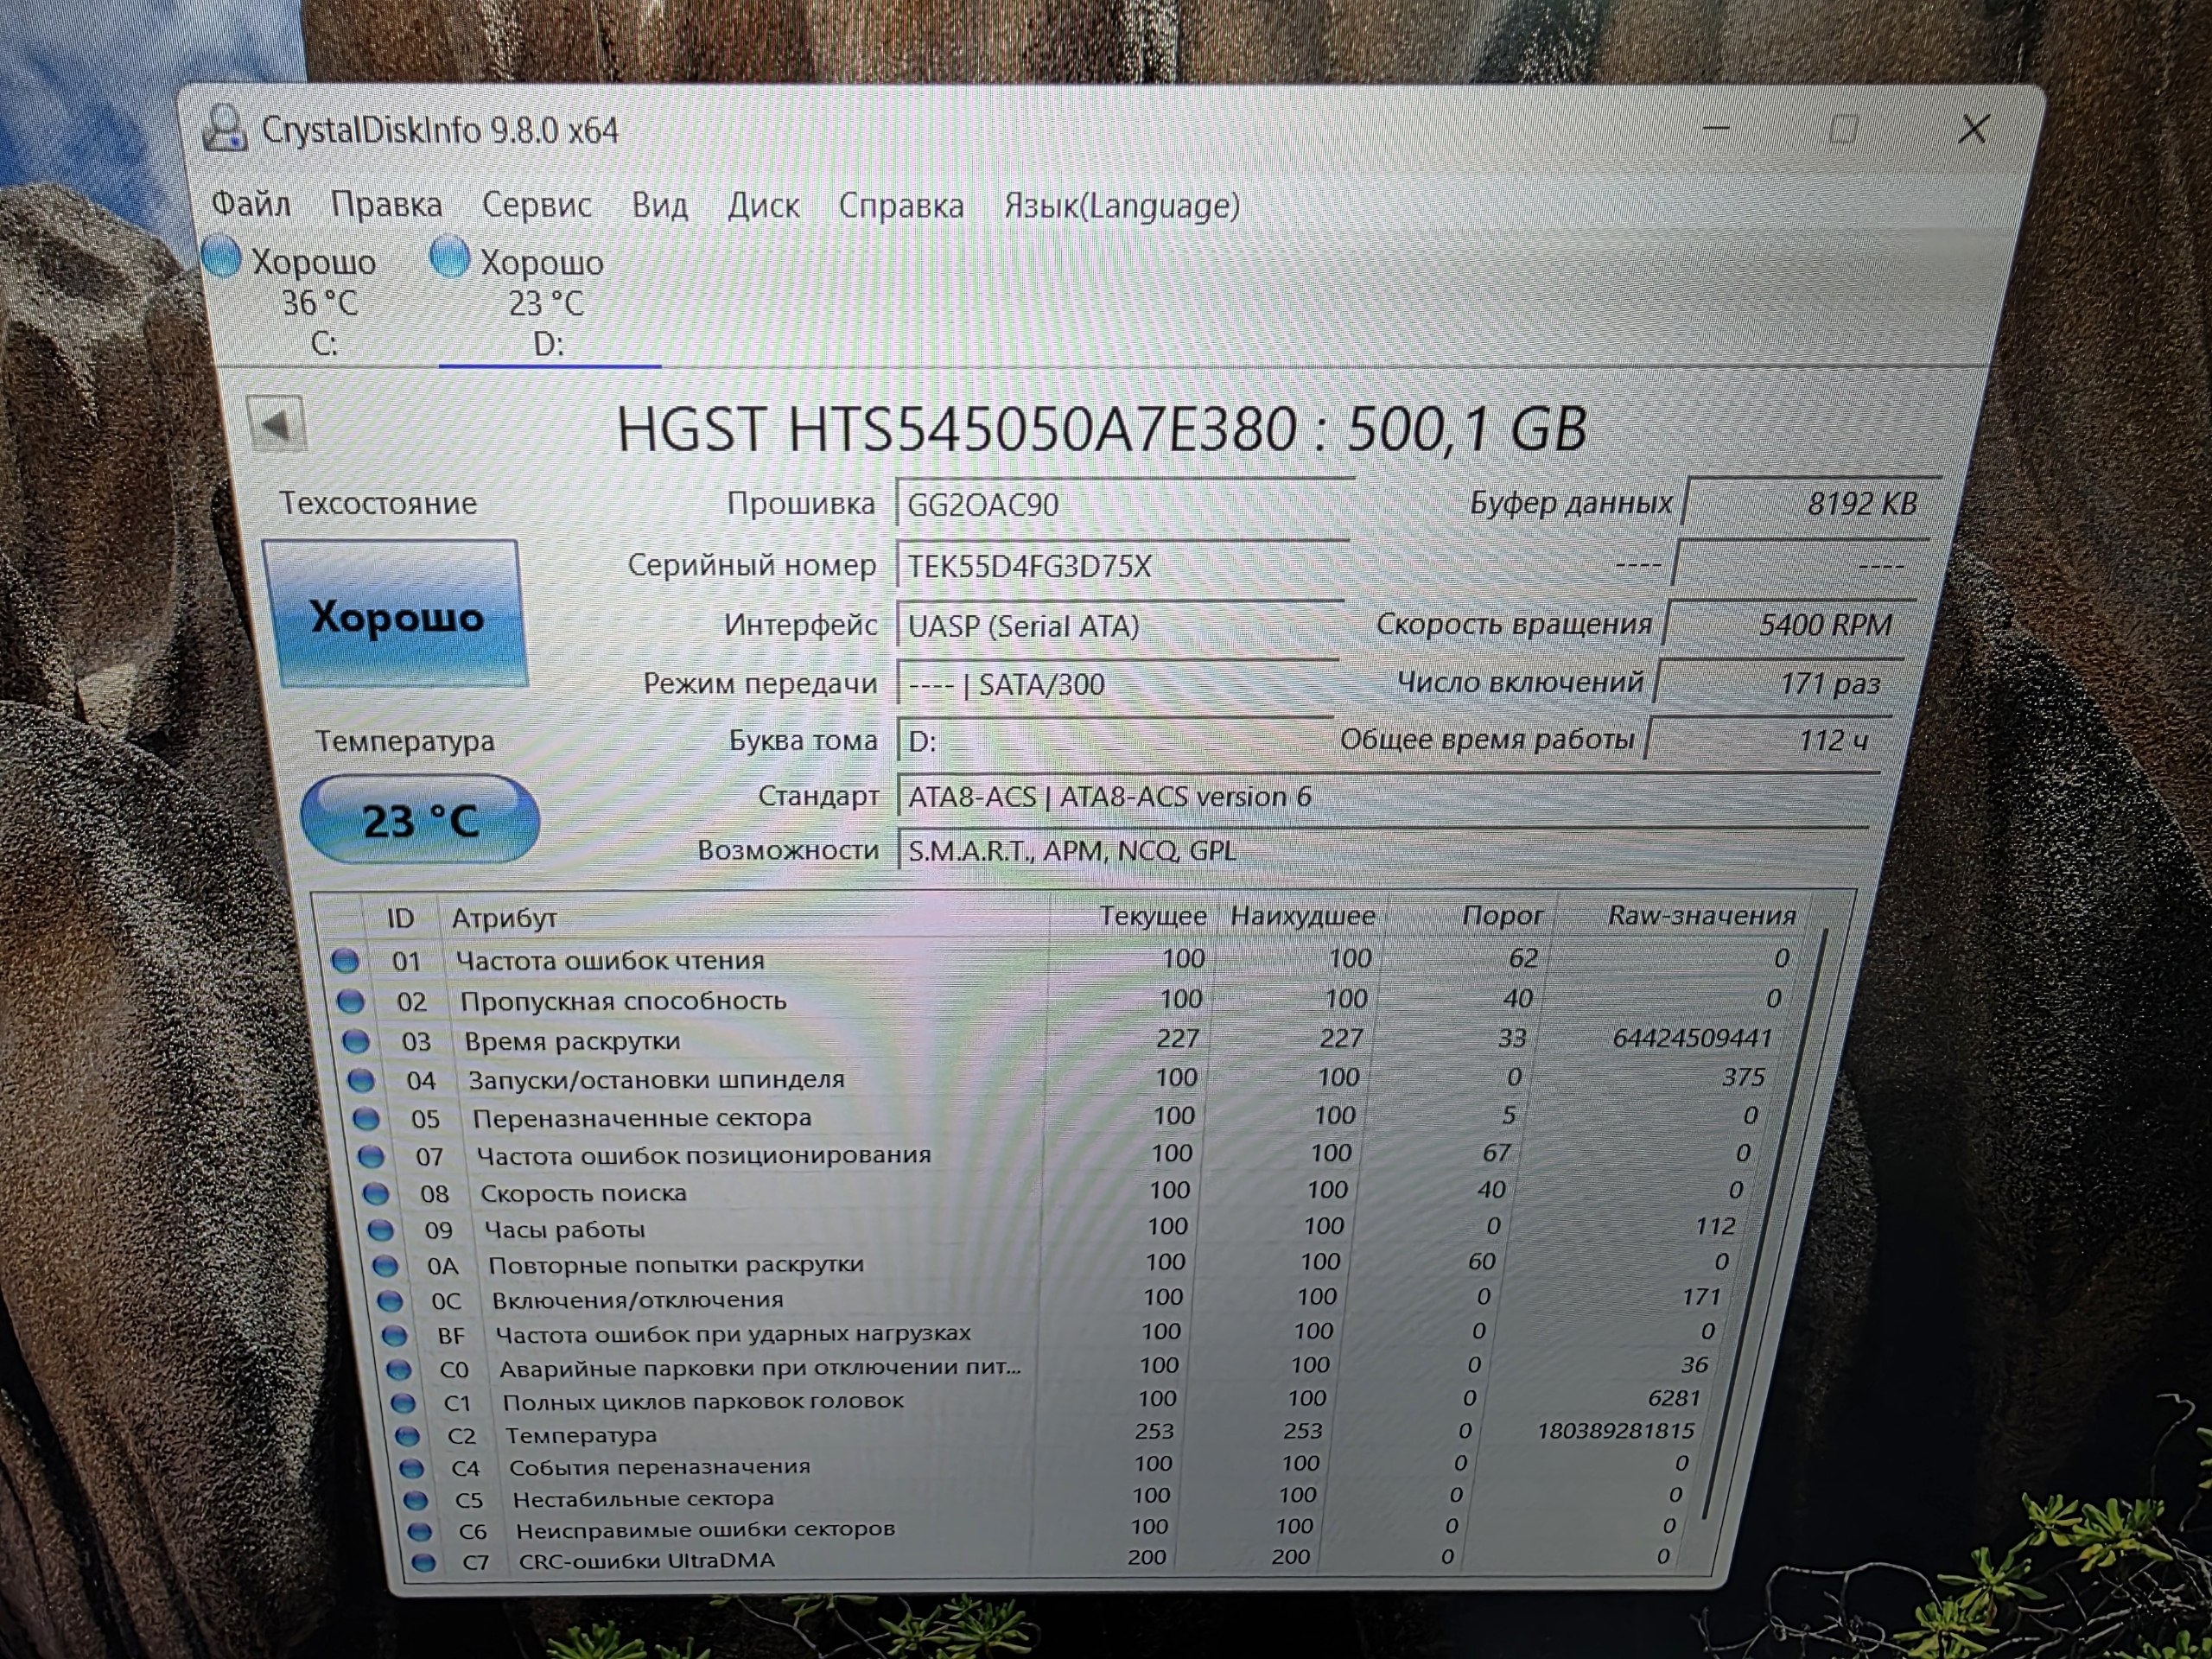The height and width of the screenshot is (1659, 2212).
Task: Click status dot for attribute 0C power cycles
Action: click(x=390, y=1301)
